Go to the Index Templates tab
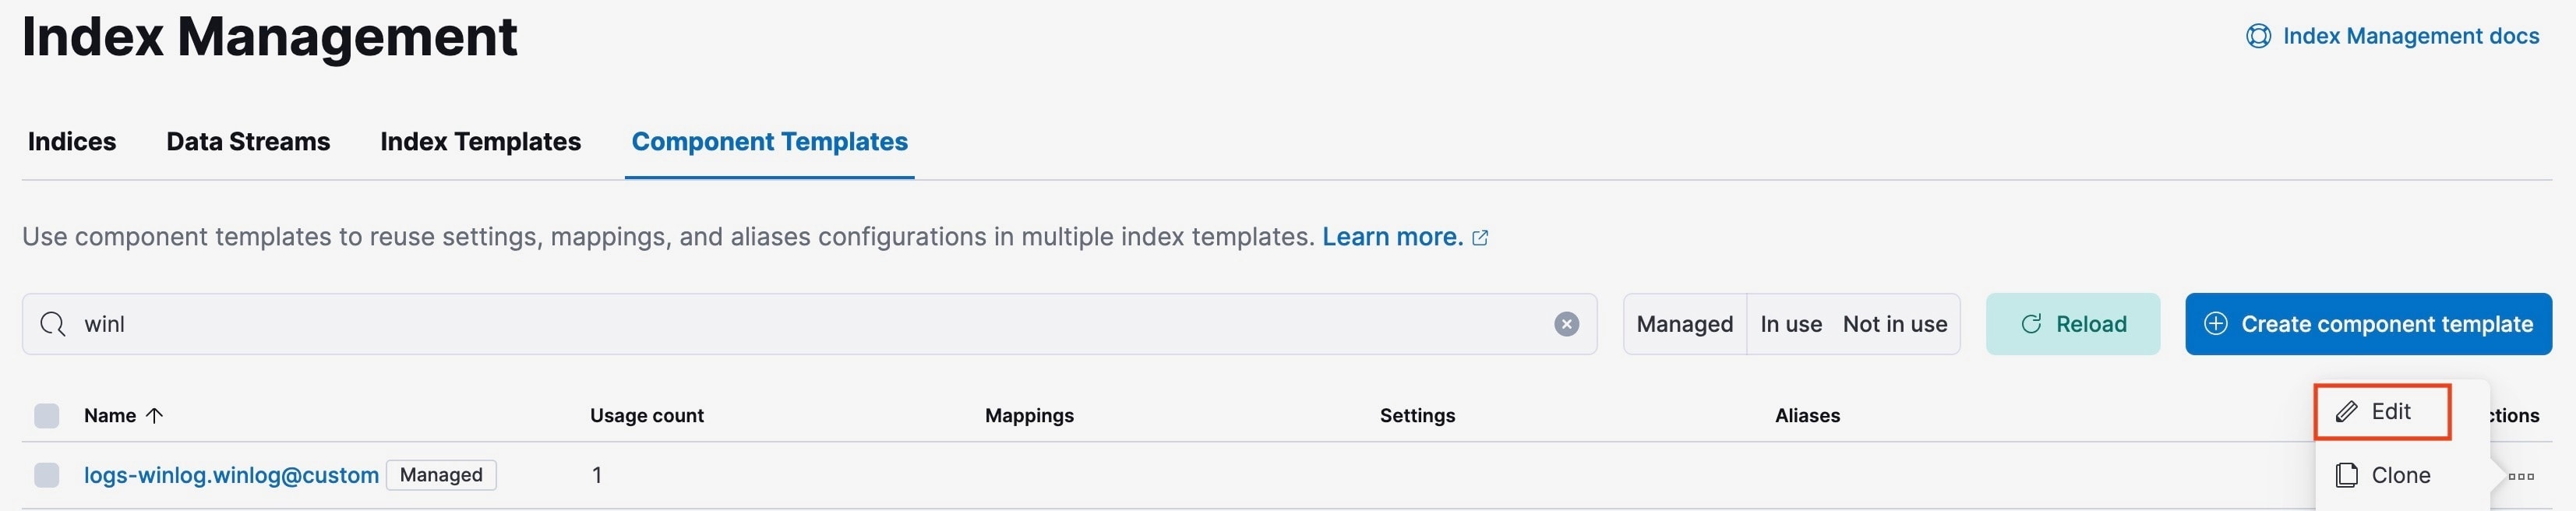 (x=480, y=142)
